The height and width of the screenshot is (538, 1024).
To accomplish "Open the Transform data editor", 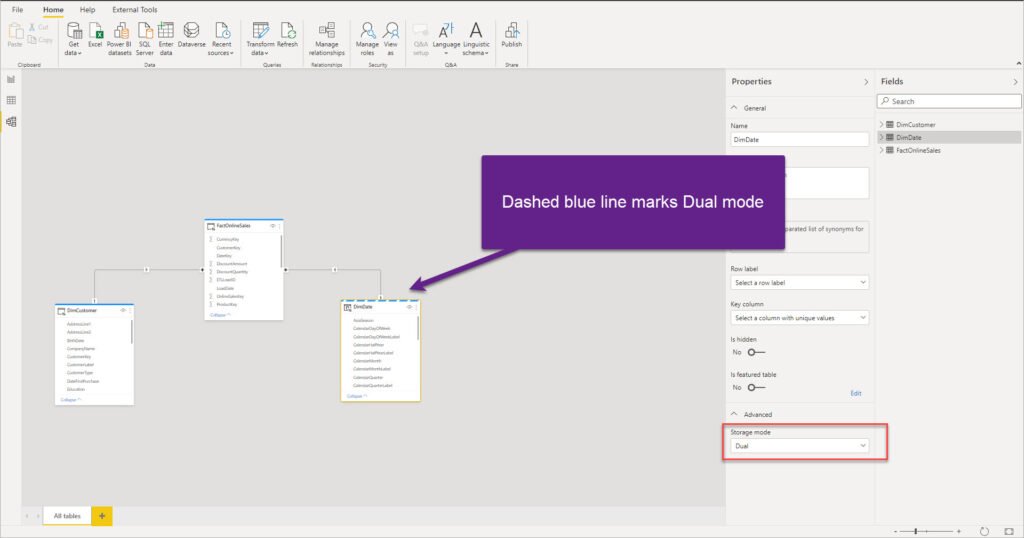I will [x=260, y=39].
